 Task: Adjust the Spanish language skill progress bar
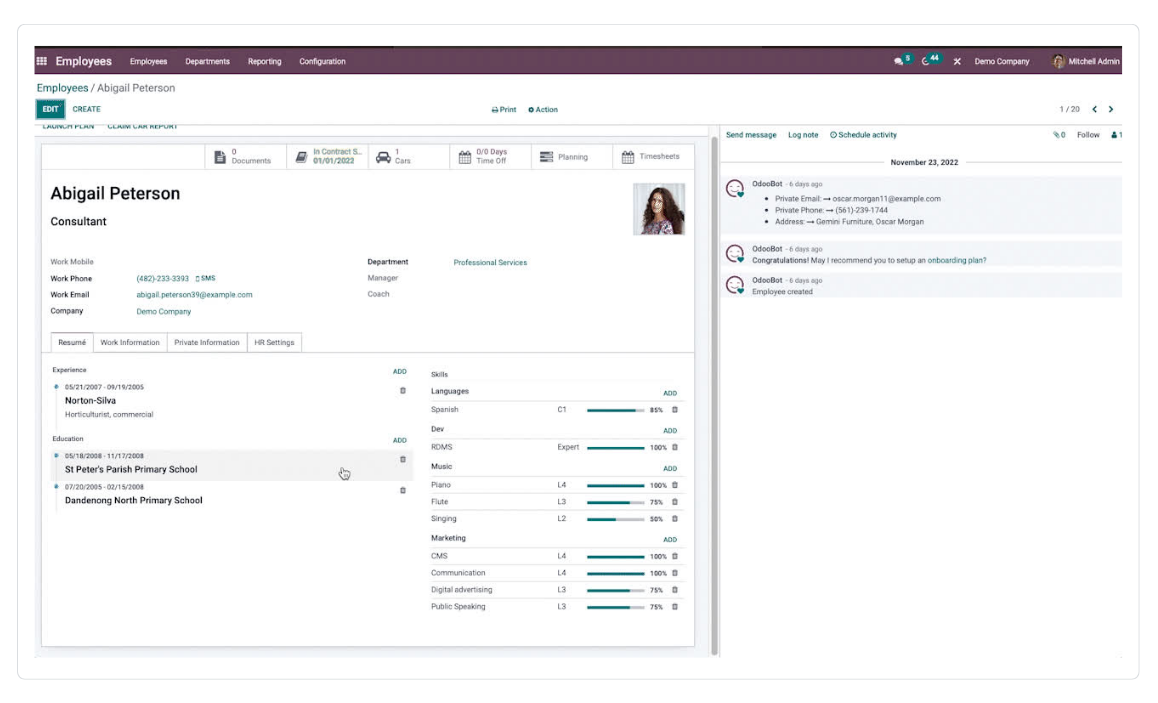tap(614, 409)
